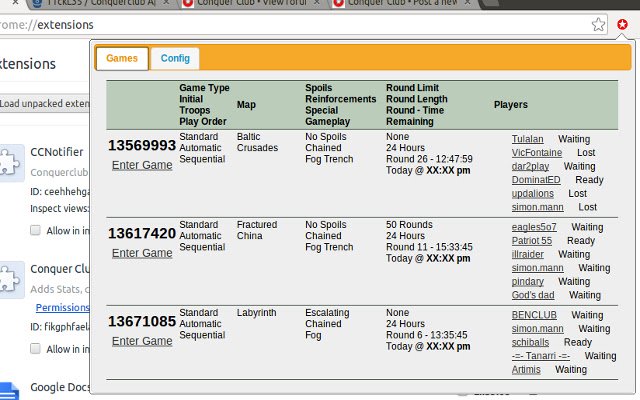Click the Google Docs extension icon
Screen dimensions: 640x400
[x=9, y=391]
